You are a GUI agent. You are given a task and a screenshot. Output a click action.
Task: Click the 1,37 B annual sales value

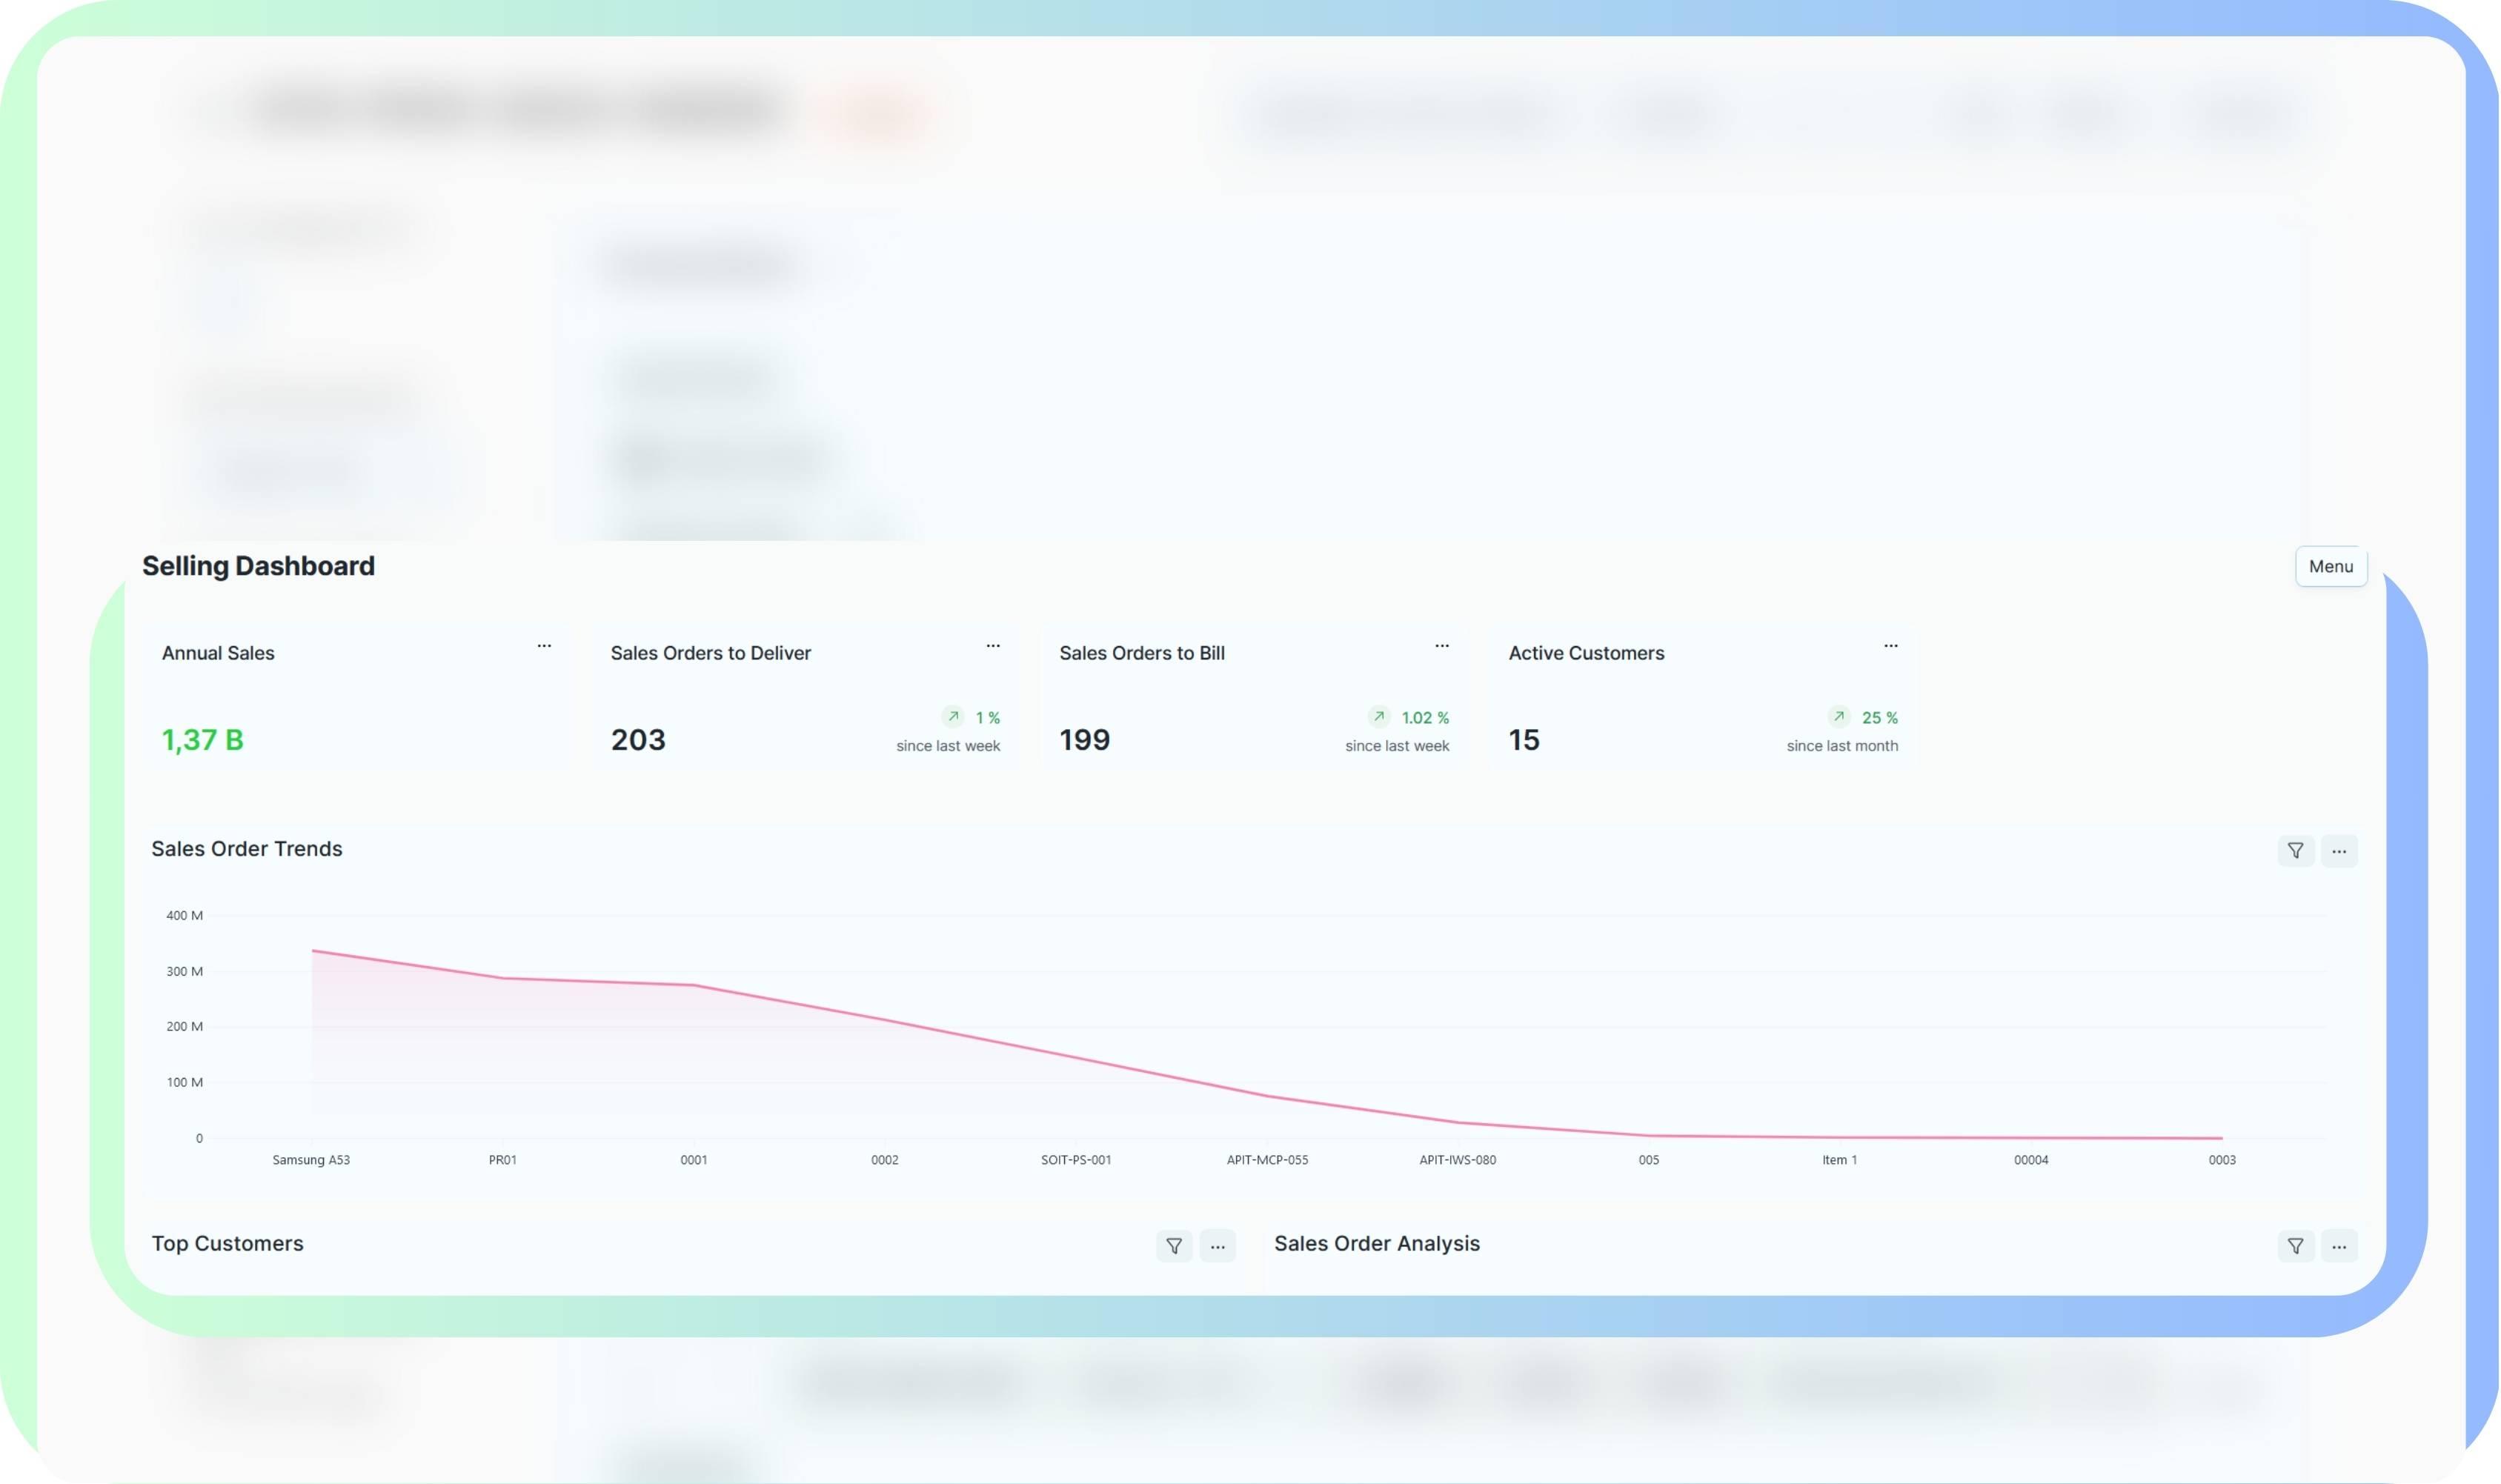click(203, 740)
